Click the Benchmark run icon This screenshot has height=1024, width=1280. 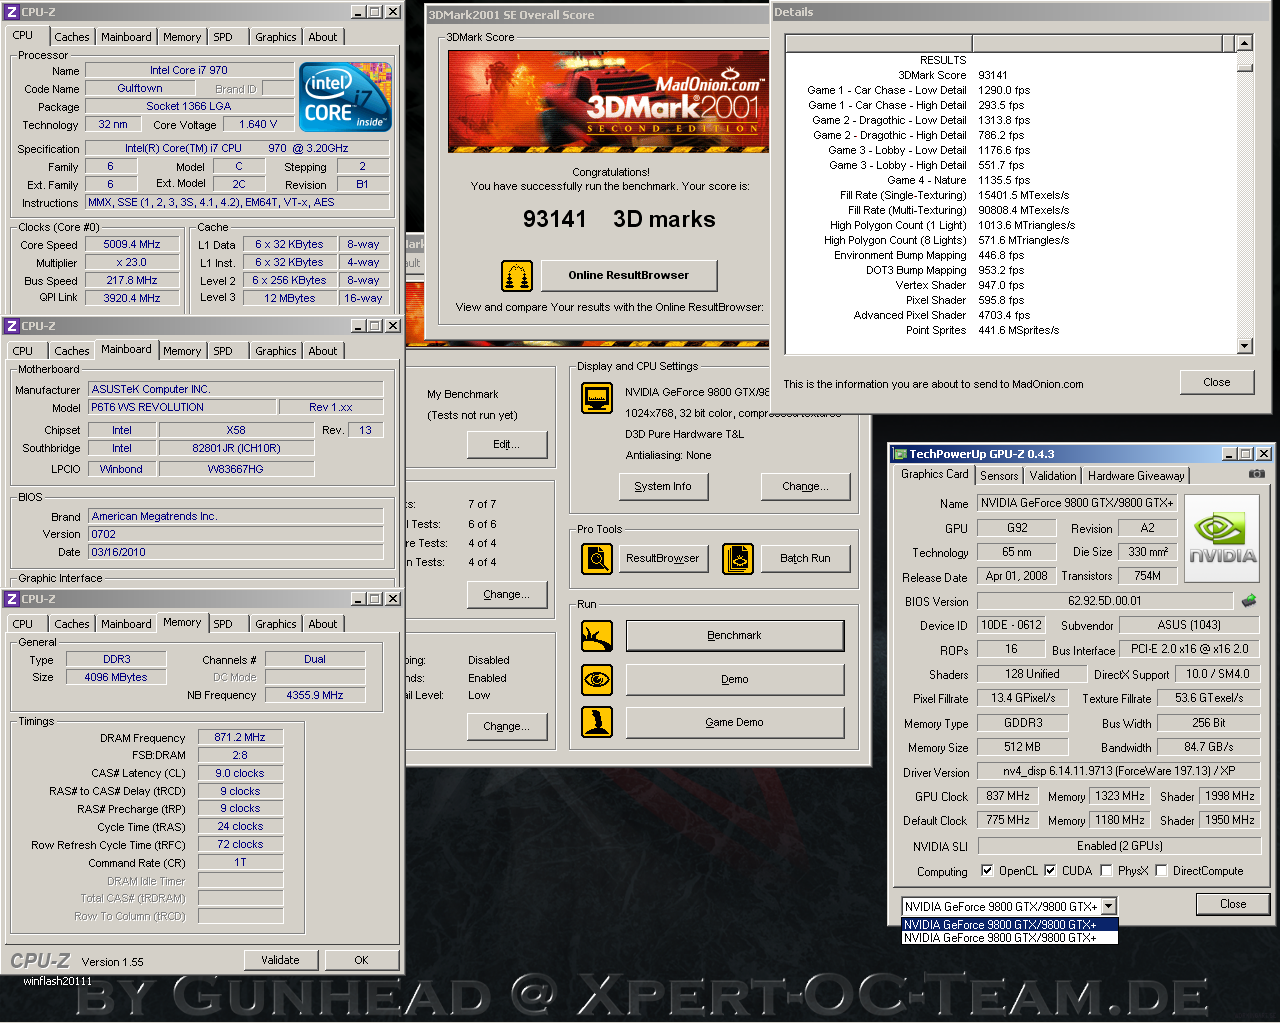point(597,636)
